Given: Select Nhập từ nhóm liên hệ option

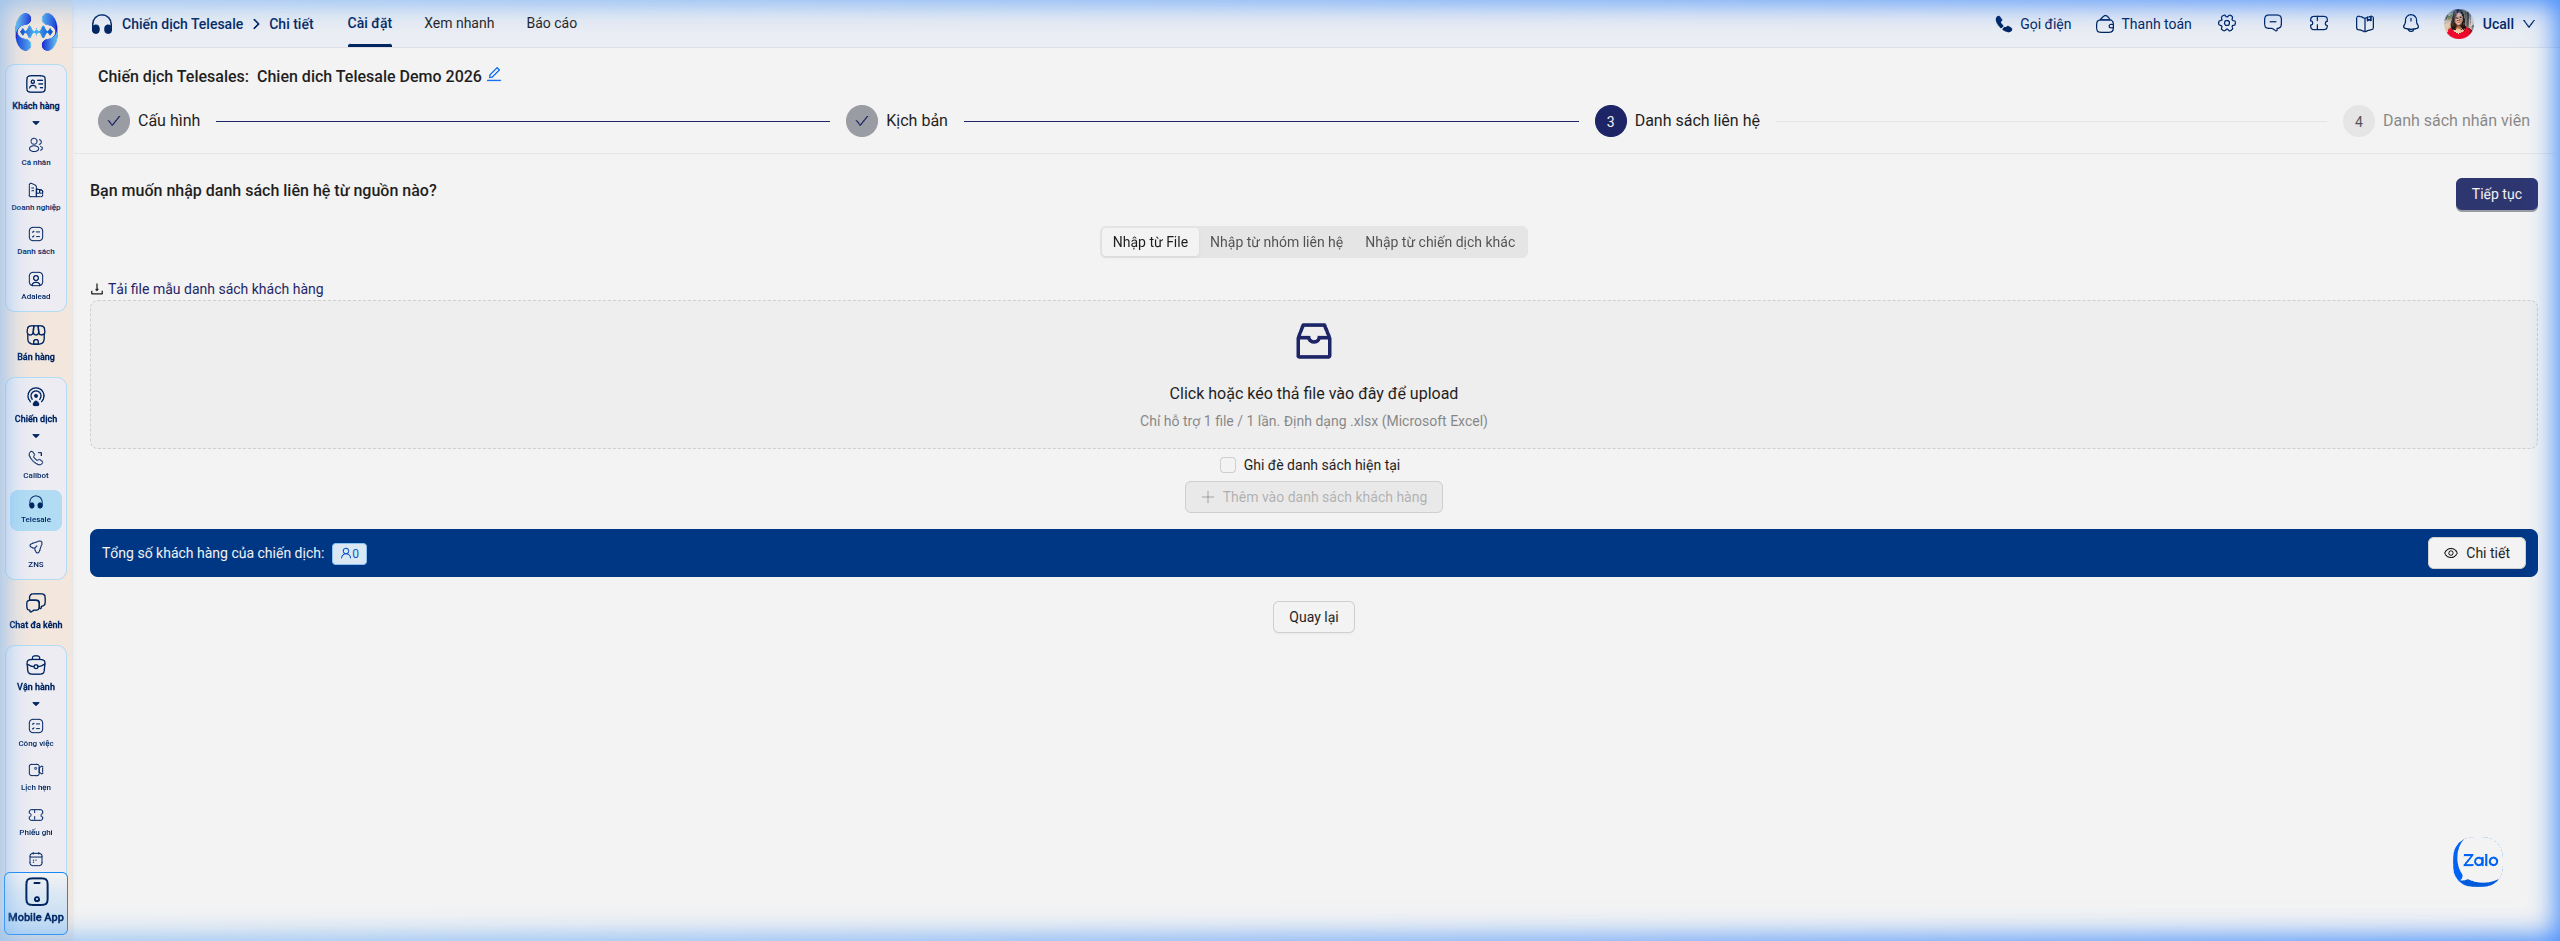Looking at the screenshot, I should (x=1276, y=242).
